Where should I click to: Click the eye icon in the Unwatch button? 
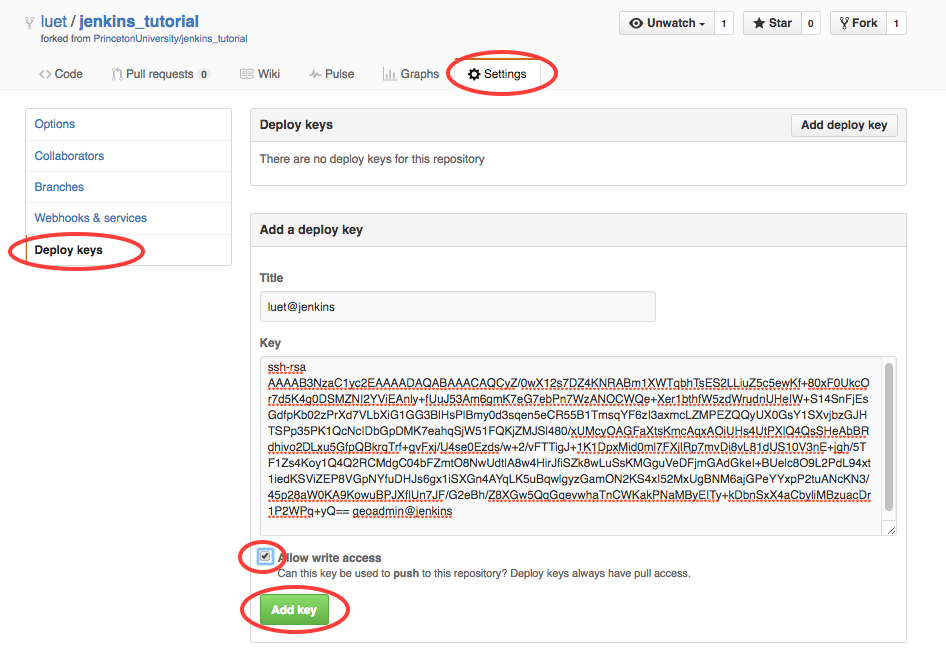point(636,23)
